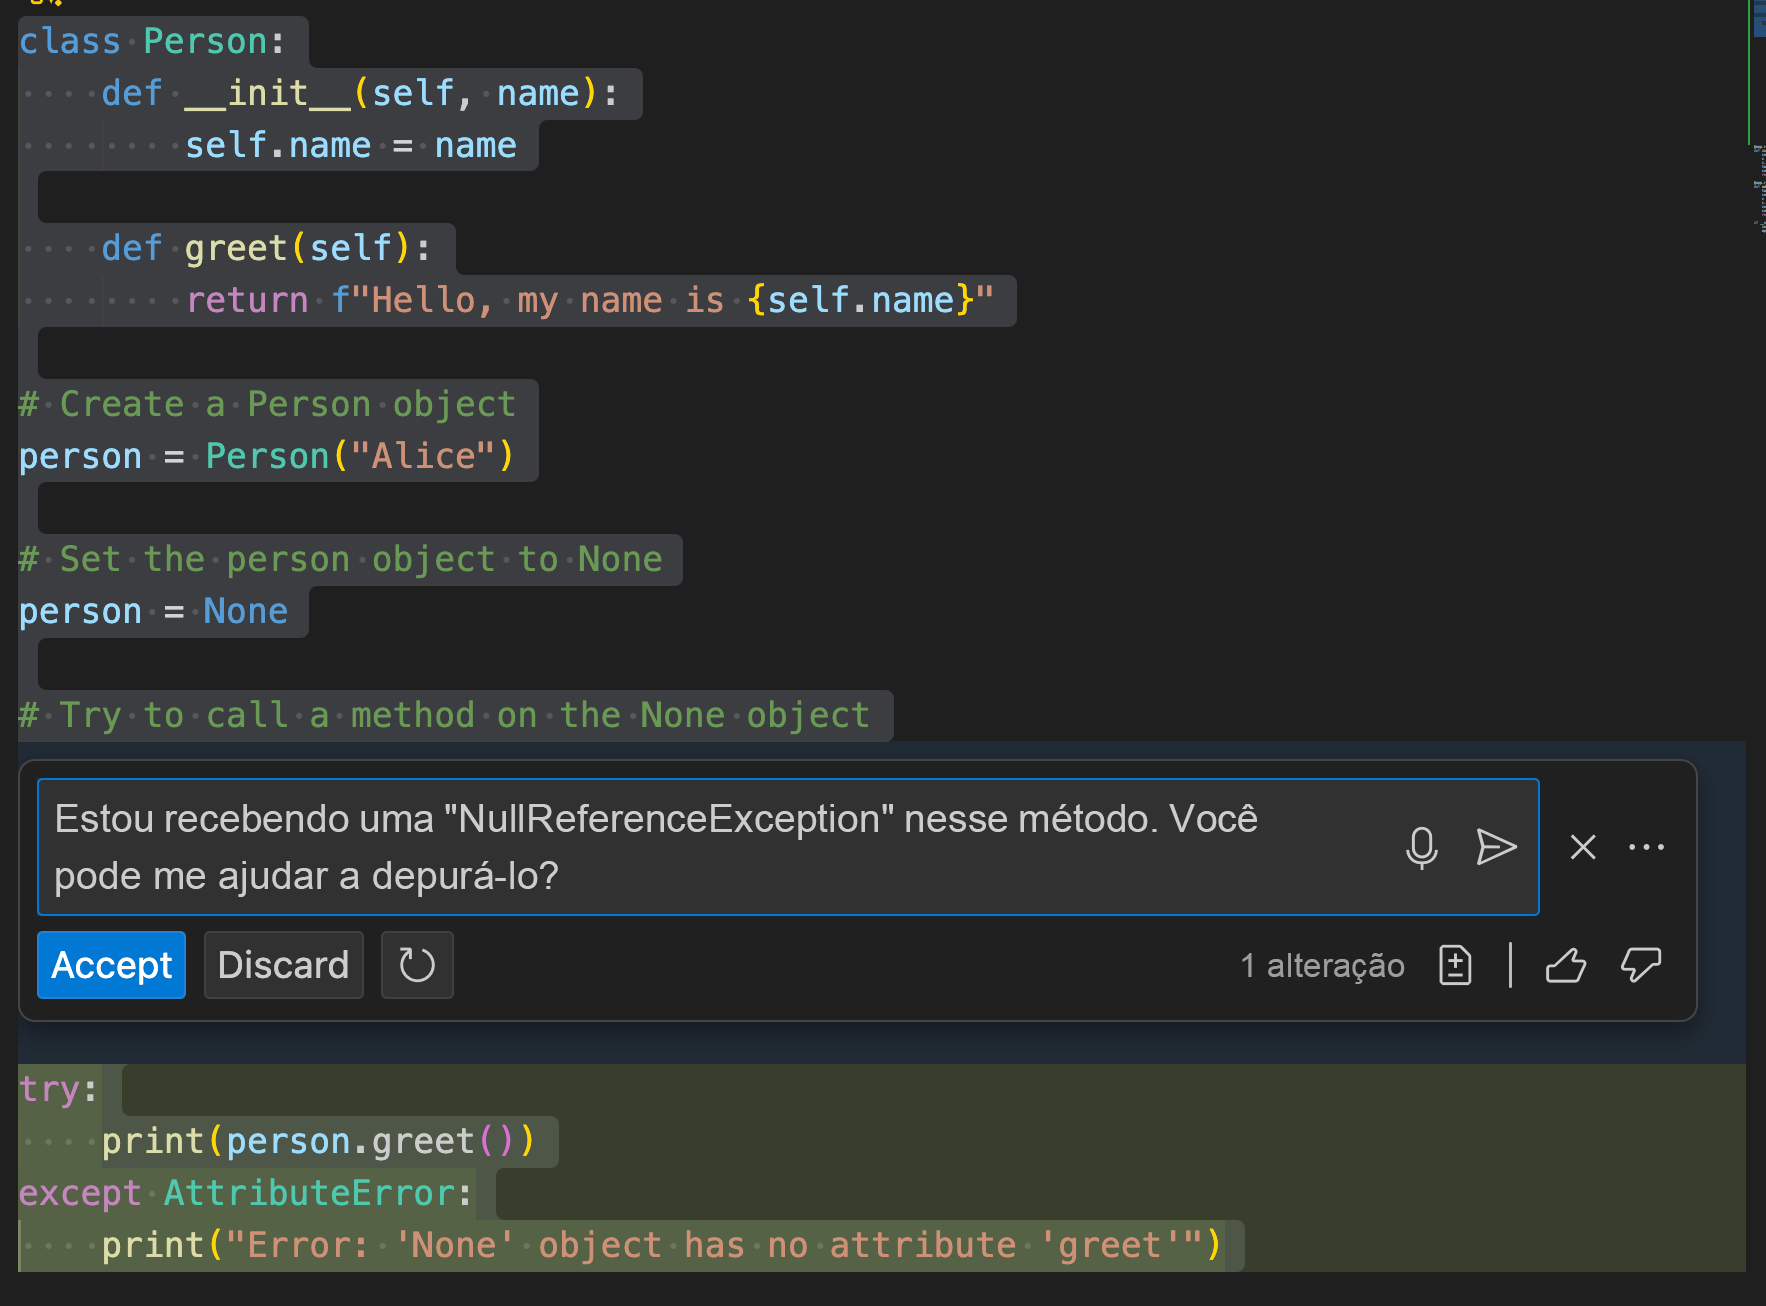
Task: Click the "self.name = name" assignment
Action: (350, 144)
